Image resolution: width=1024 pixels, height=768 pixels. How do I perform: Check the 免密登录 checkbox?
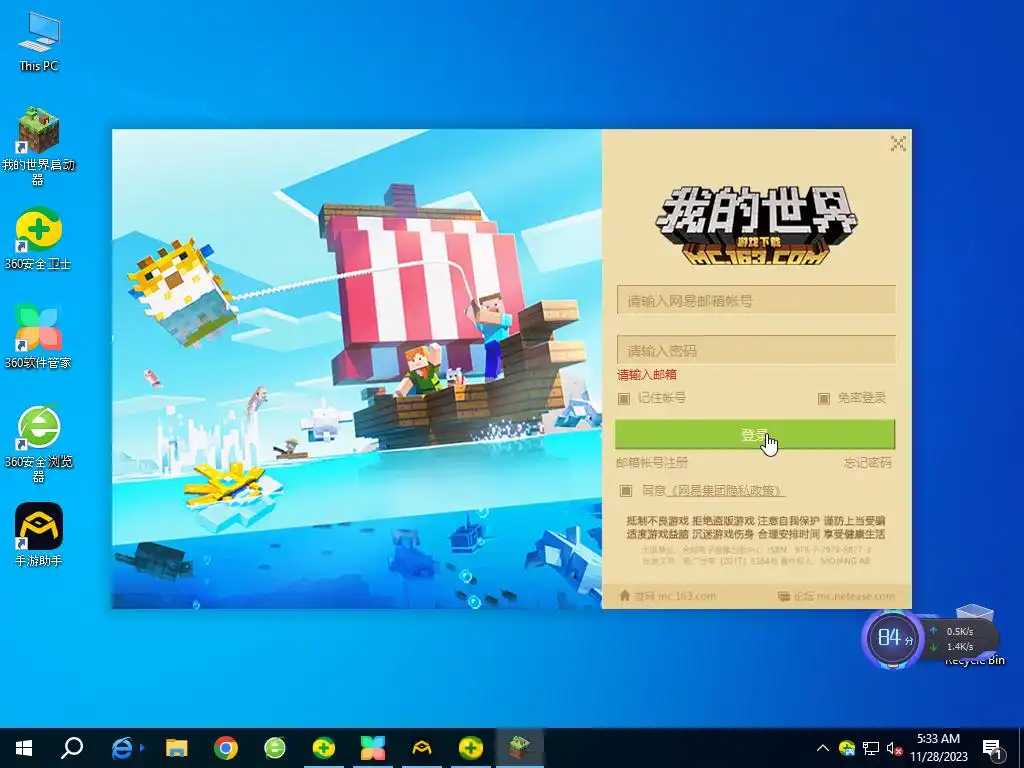(824, 398)
